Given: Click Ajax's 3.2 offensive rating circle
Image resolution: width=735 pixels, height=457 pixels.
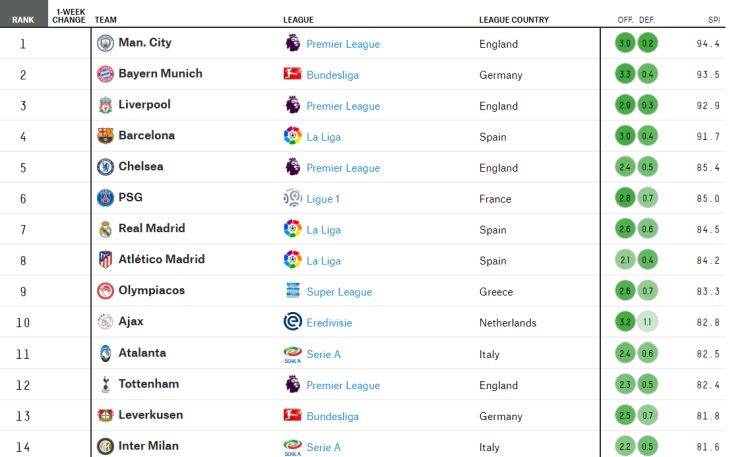Looking at the screenshot, I should [x=625, y=322].
